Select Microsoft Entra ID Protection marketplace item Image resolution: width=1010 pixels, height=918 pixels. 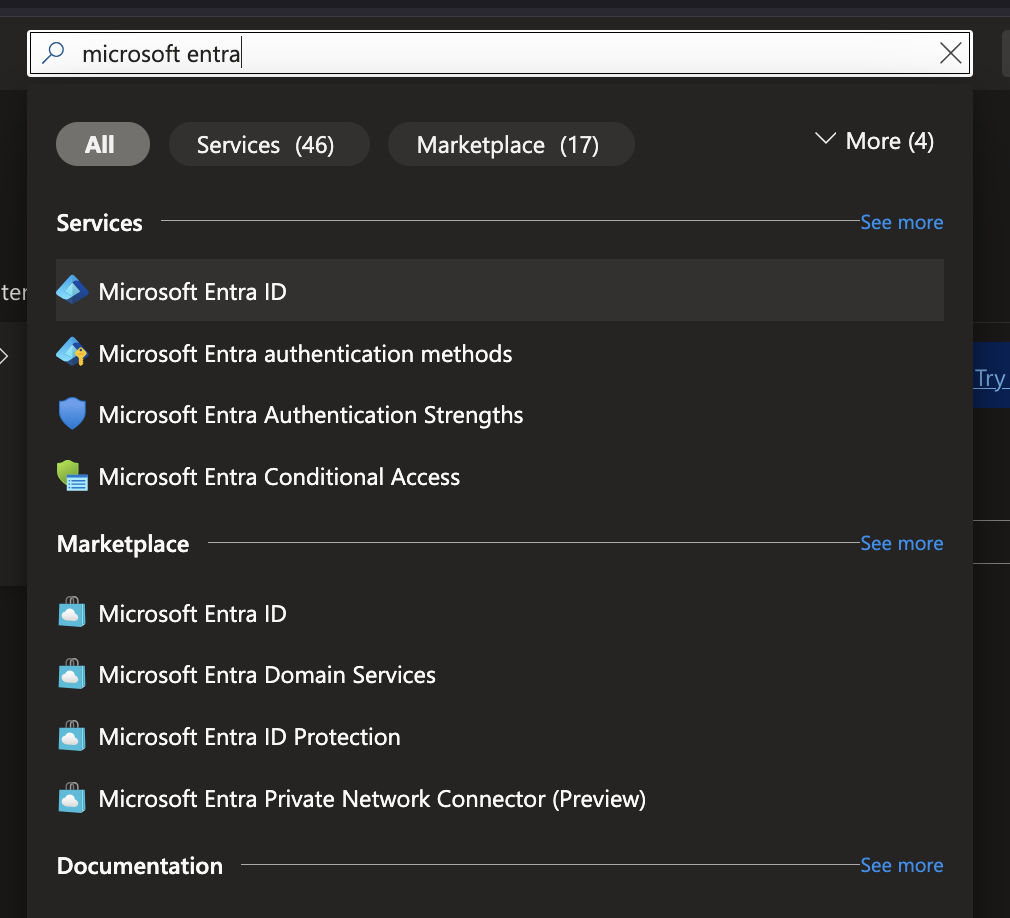(248, 737)
